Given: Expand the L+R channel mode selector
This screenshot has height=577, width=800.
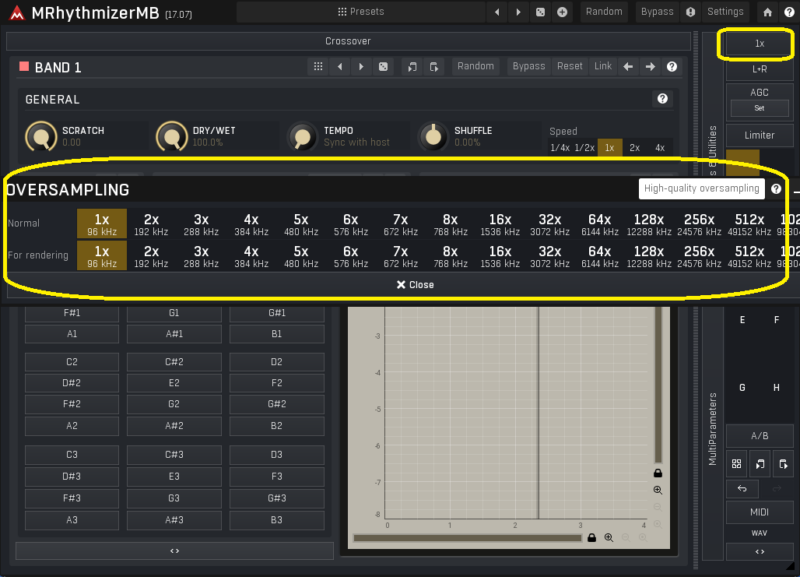Looking at the screenshot, I should click(x=759, y=70).
